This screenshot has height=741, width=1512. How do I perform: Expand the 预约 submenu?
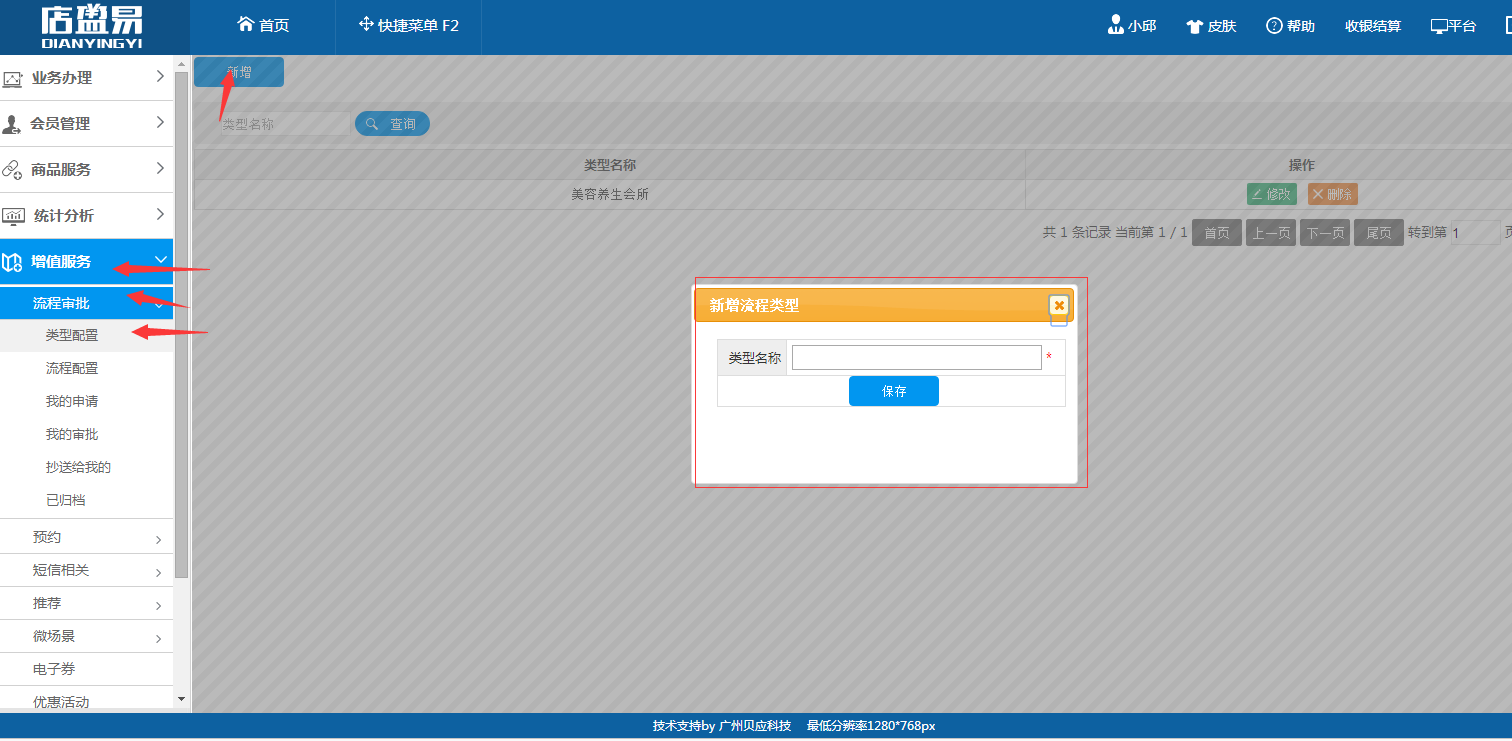[86, 537]
